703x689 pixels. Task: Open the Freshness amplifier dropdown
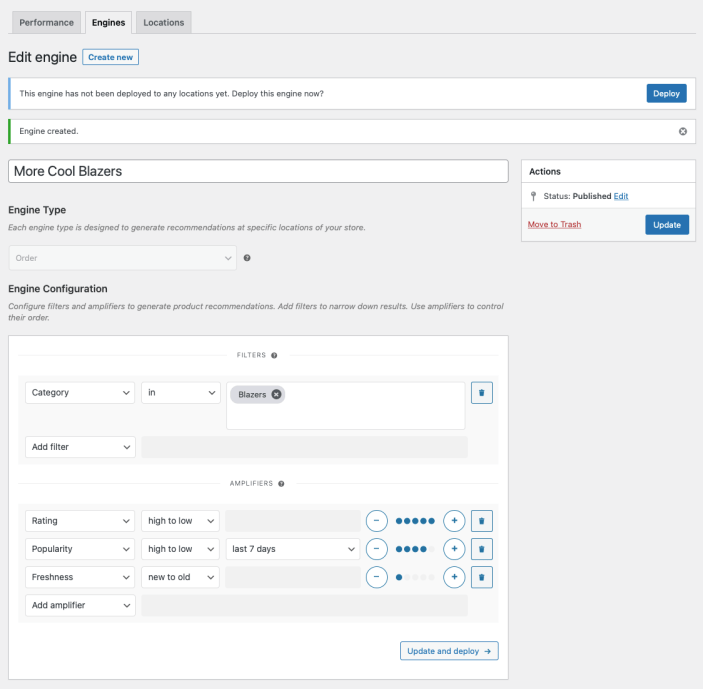tap(80, 577)
